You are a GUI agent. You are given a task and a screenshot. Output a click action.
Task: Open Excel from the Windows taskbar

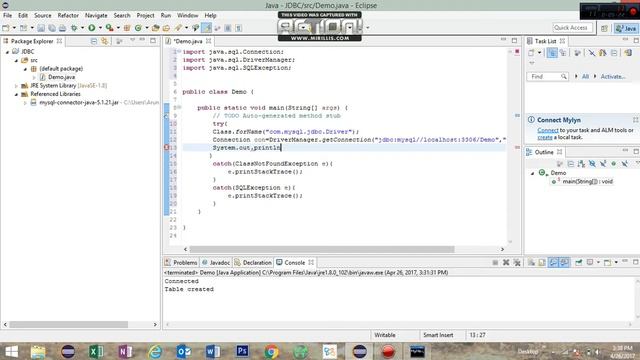[96, 351]
